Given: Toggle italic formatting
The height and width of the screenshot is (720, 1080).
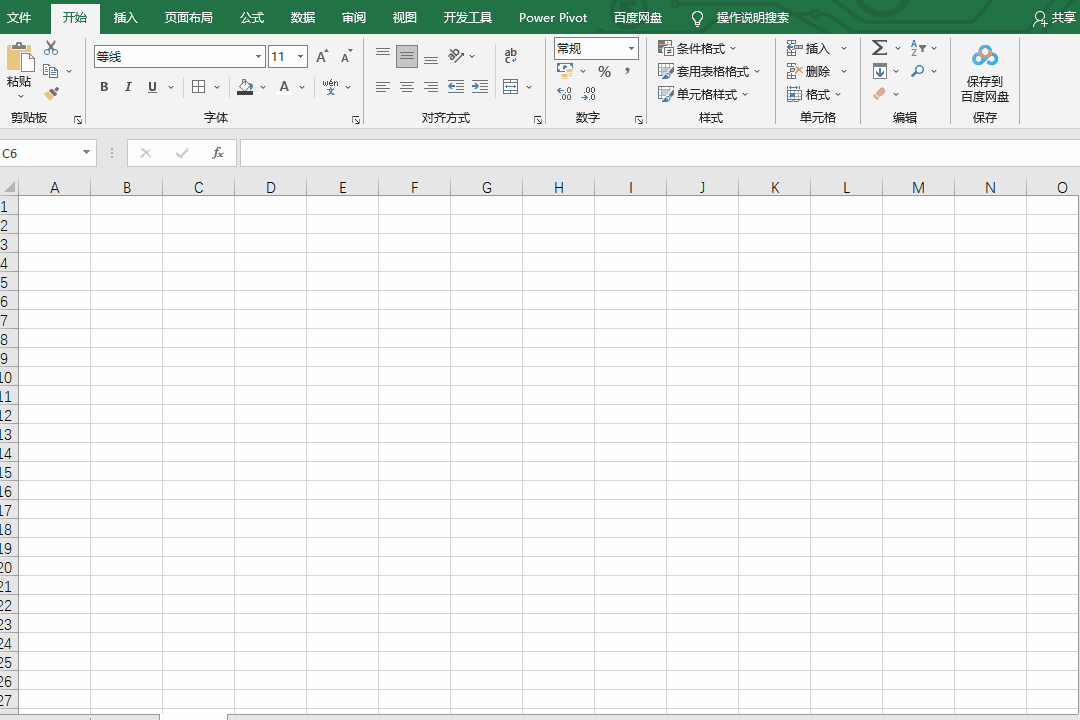Looking at the screenshot, I should 128,87.
